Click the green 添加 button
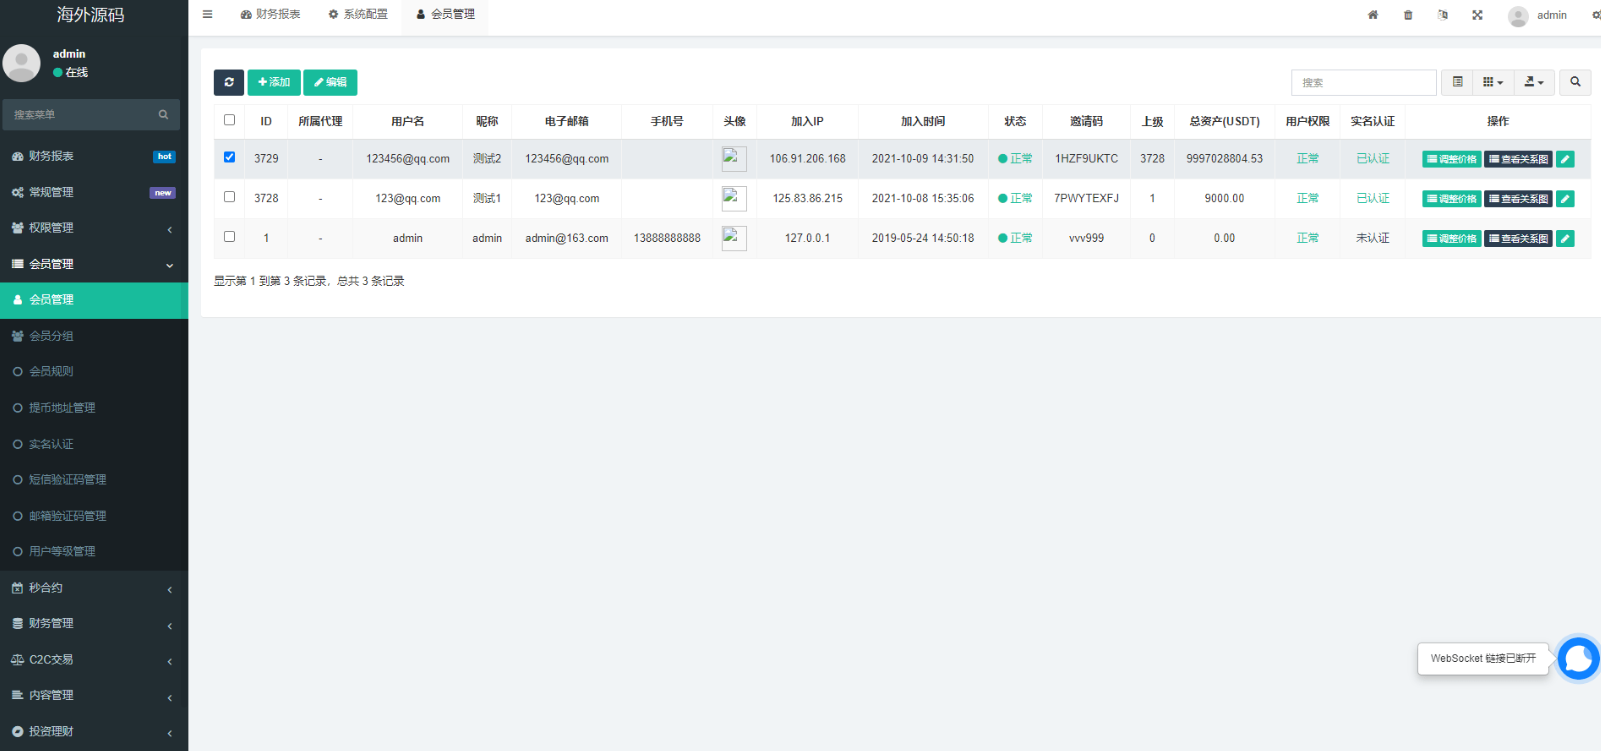 click(274, 82)
